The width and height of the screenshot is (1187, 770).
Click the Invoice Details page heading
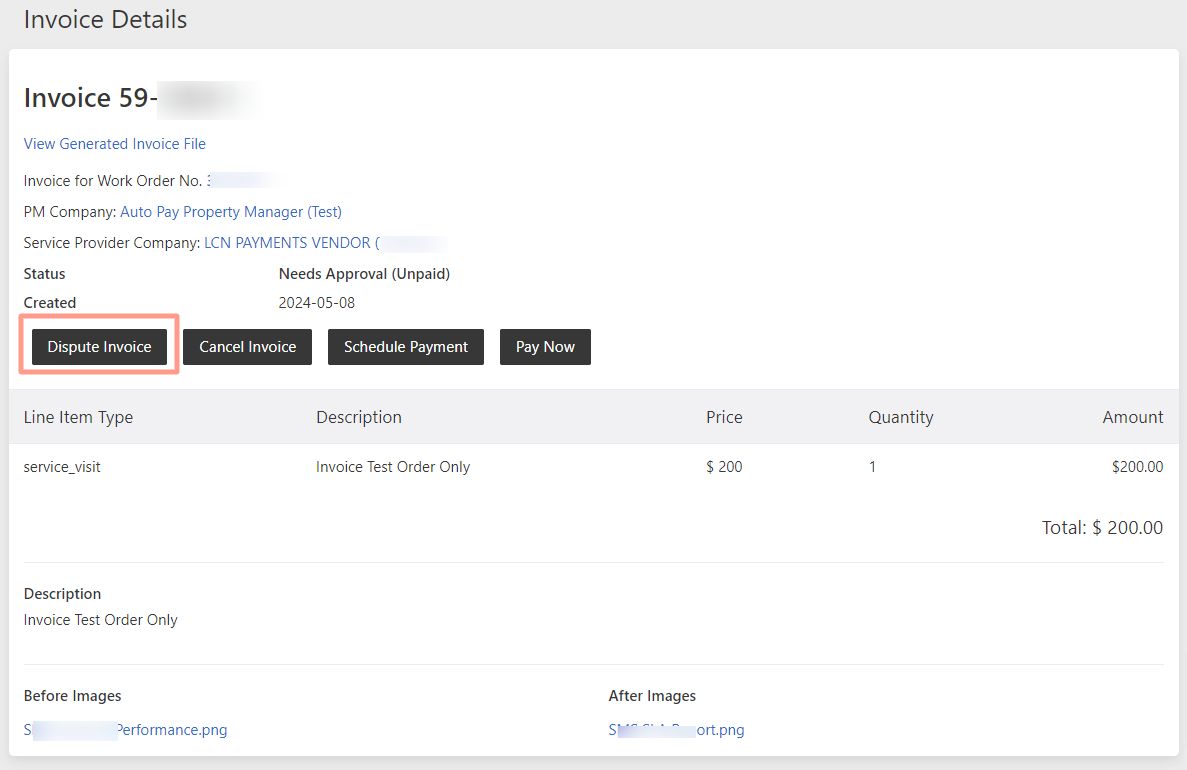coord(105,20)
